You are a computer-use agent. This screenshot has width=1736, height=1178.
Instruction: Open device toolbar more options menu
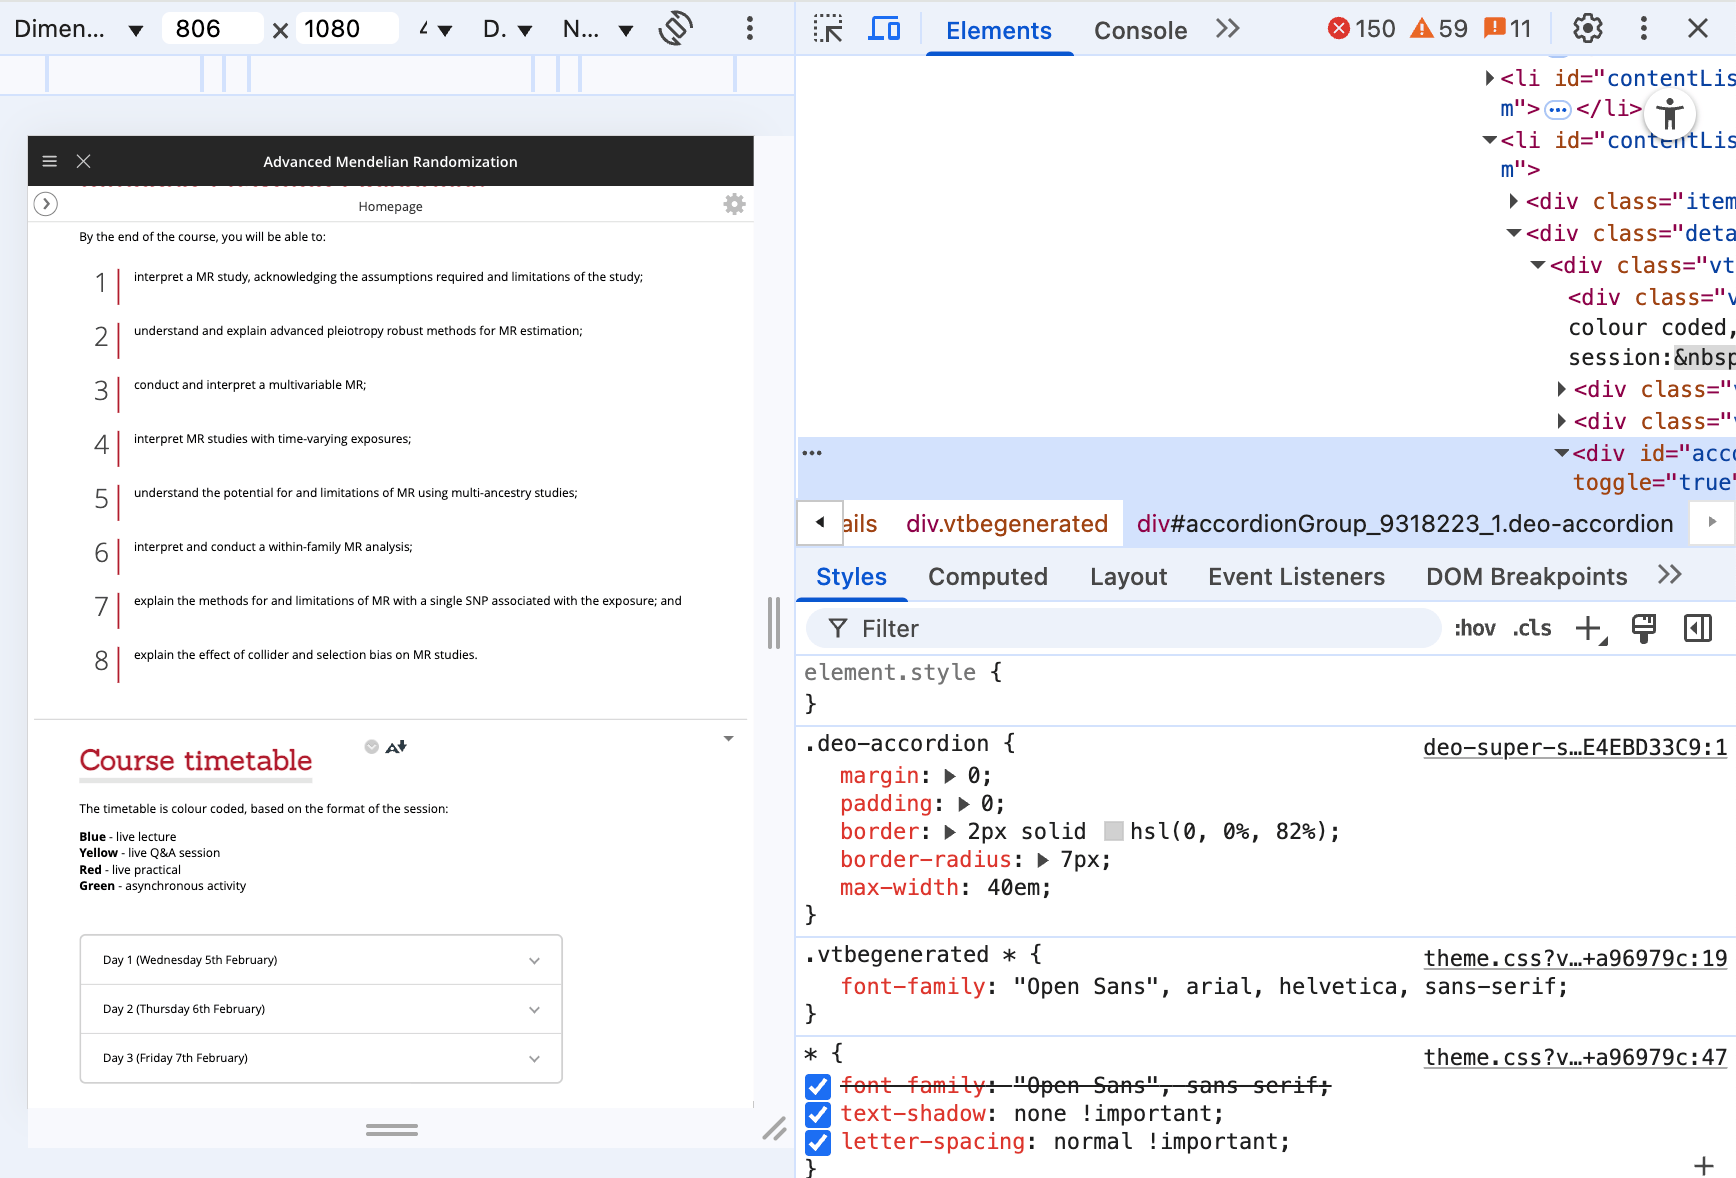tap(749, 28)
